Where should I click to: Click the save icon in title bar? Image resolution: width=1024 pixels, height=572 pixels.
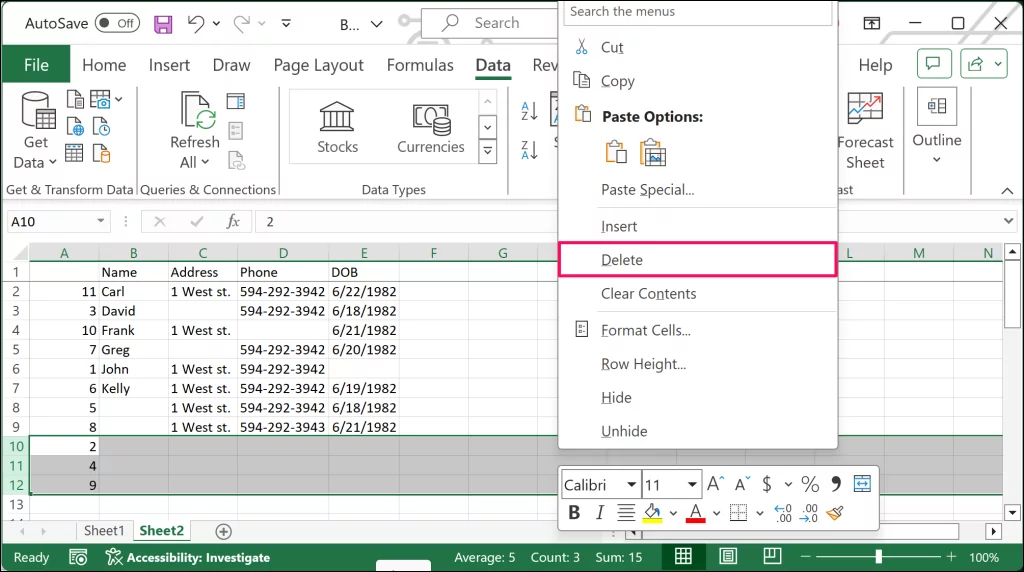(163, 24)
